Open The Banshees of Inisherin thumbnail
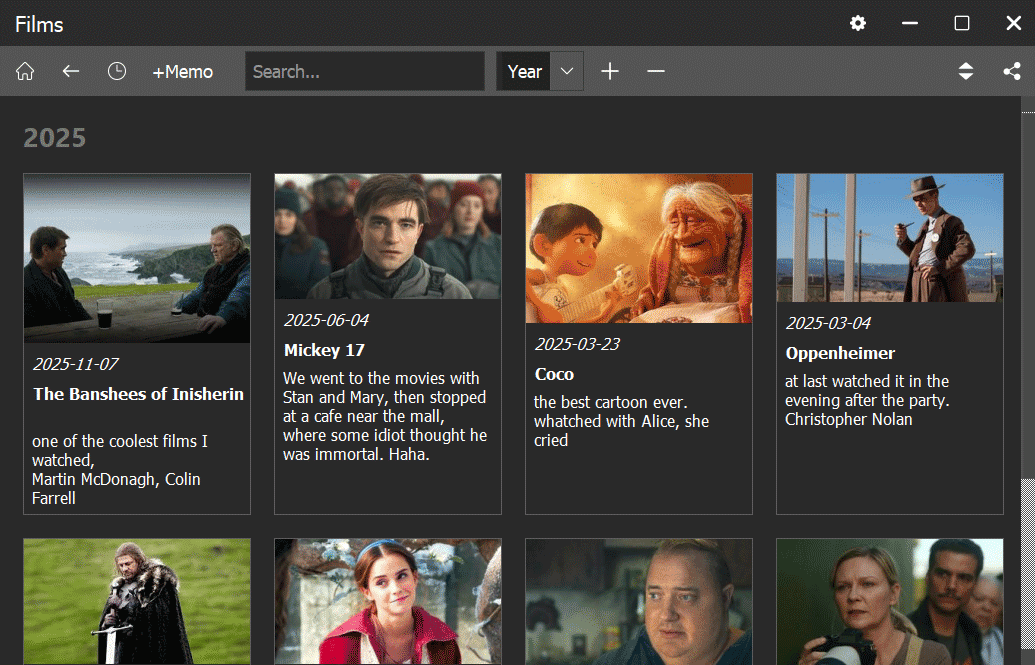Image resolution: width=1035 pixels, height=665 pixels. pyautogui.click(x=137, y=258)
